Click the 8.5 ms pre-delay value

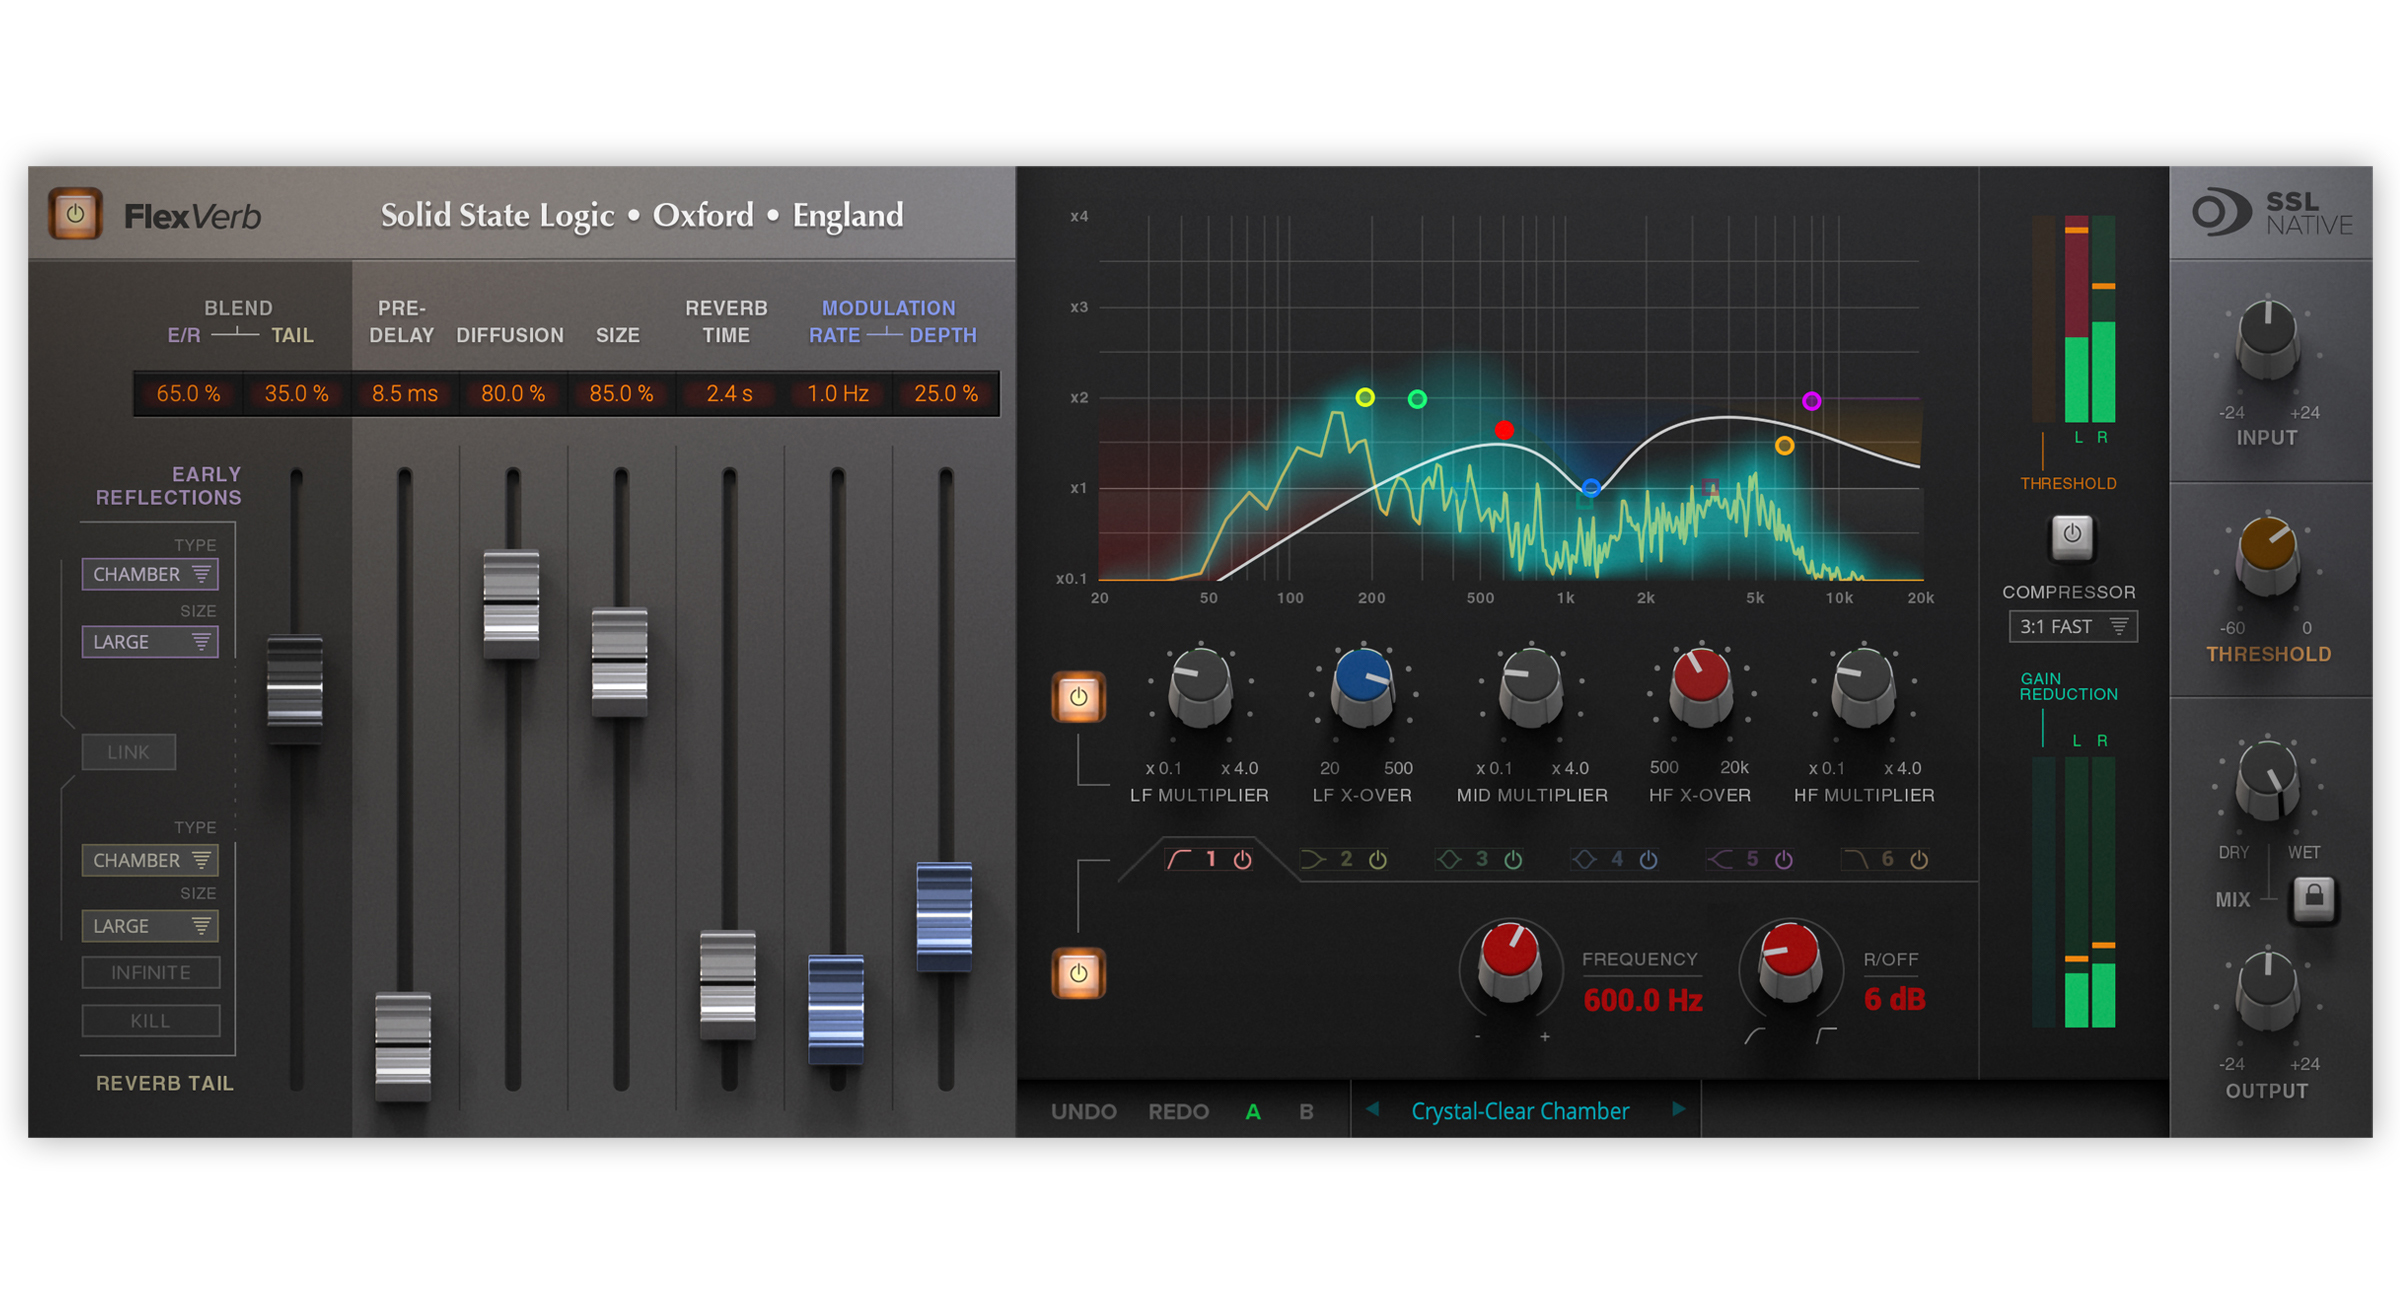(405, 393)
